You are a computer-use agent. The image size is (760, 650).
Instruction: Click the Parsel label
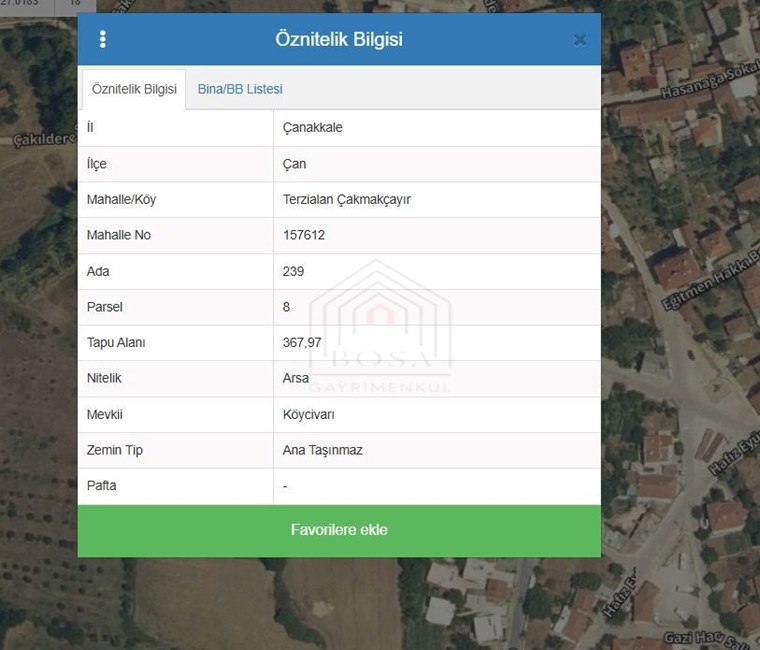click(105, 307)
